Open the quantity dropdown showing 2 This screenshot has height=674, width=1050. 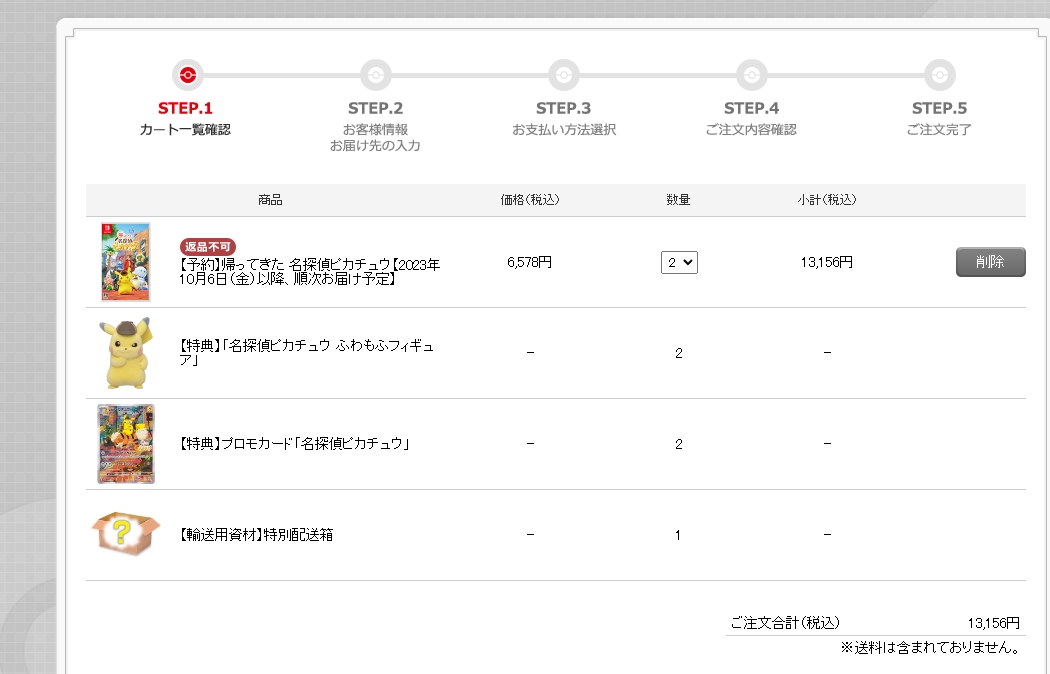[679, 262]
